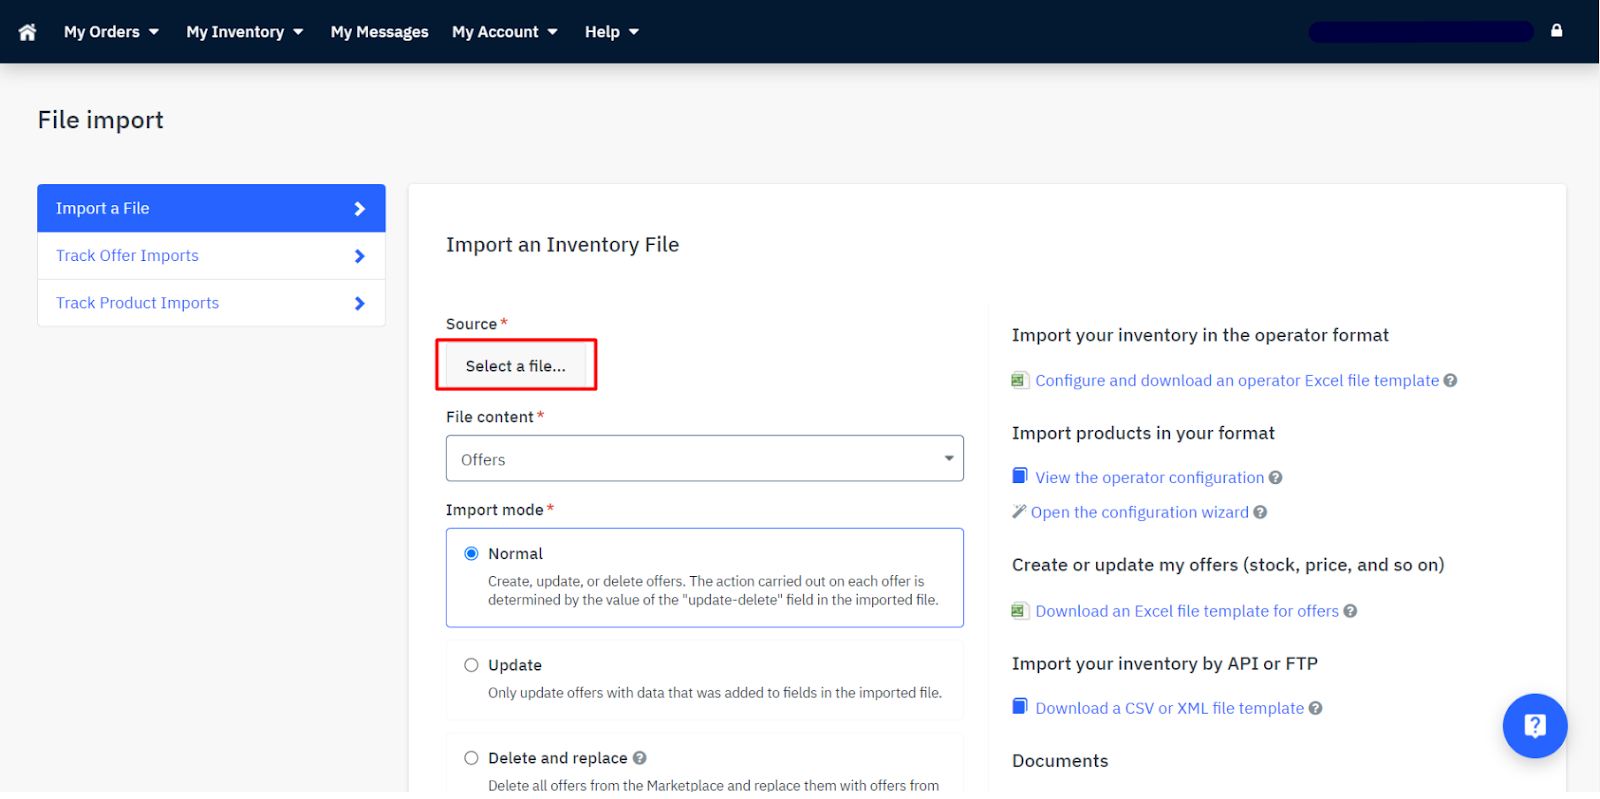Go to the home page icon

(x=27, y=32)
